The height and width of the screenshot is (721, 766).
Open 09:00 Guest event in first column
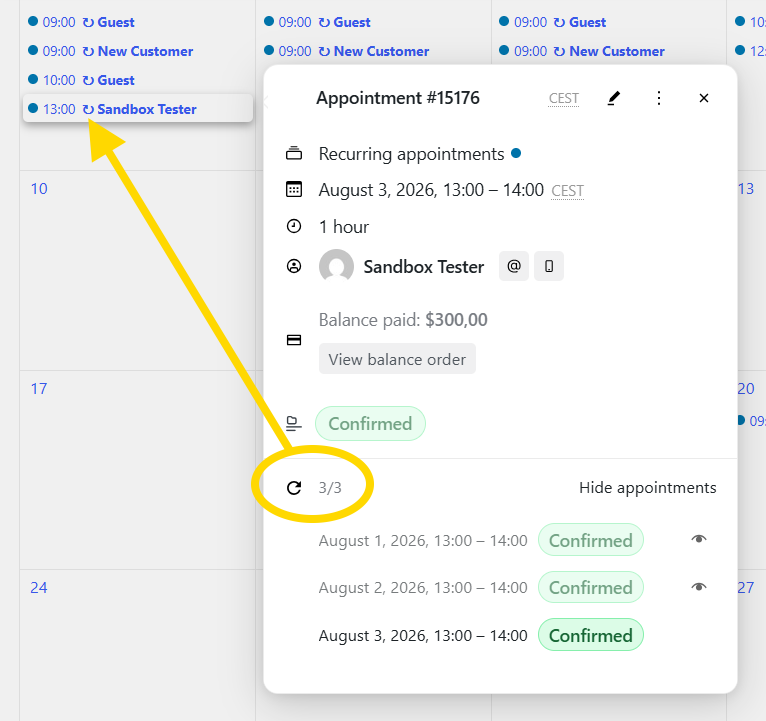[x=81, y=22]
